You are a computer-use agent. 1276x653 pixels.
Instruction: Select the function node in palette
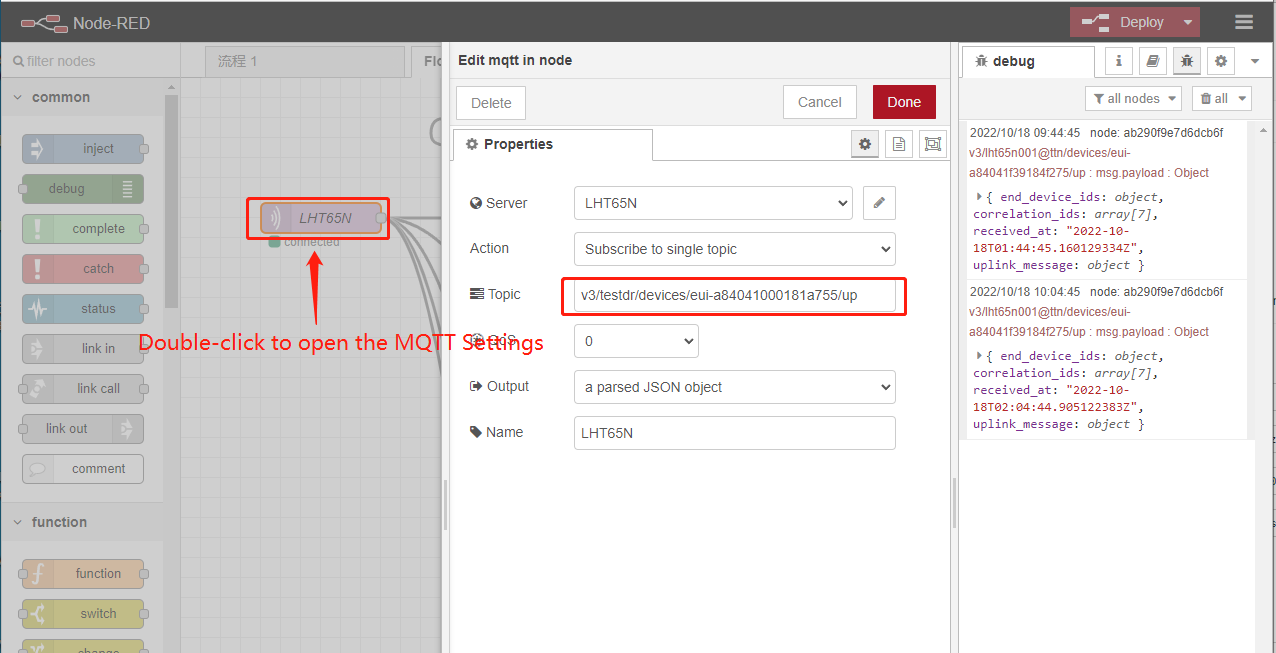click(83, 574)
